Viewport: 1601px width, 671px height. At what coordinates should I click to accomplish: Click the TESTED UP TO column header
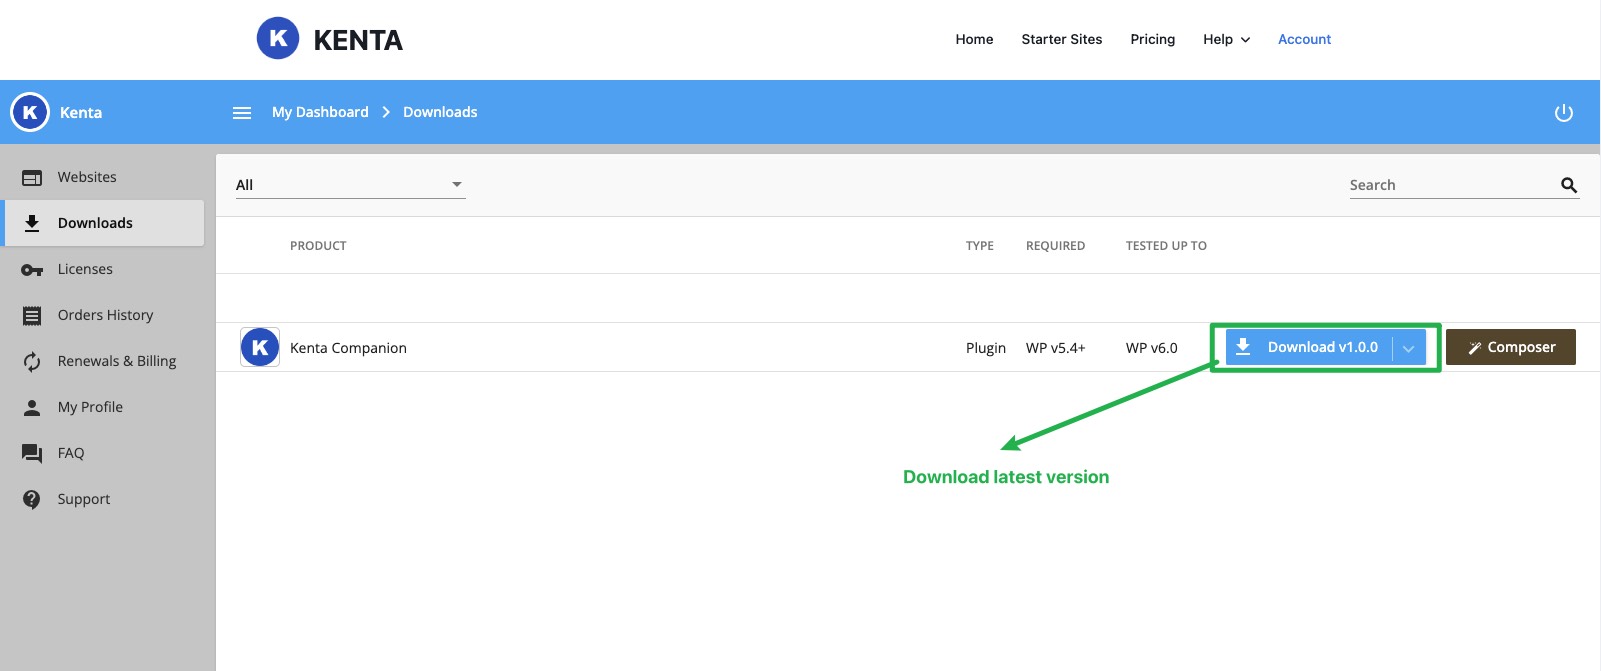point(1166,246)
